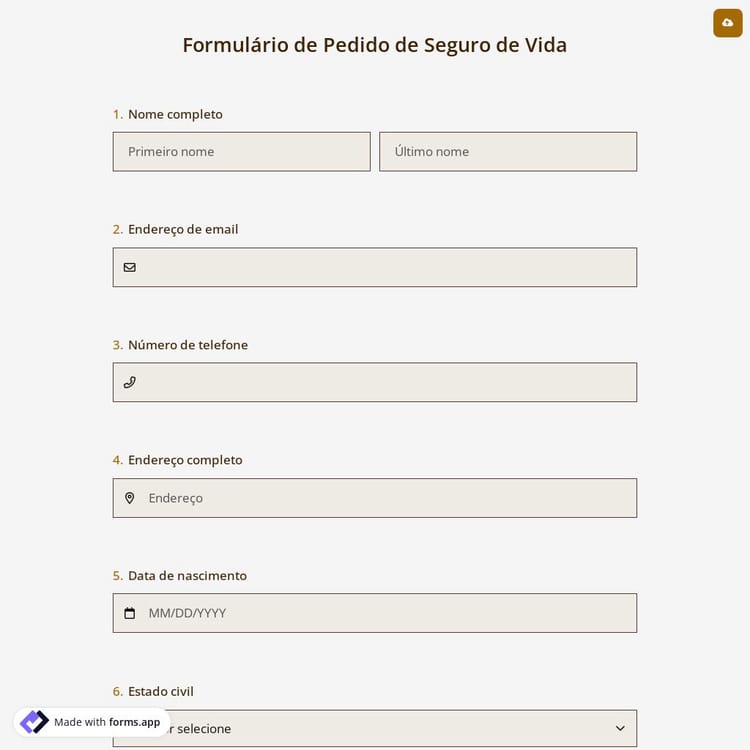750x750 pixels.
Task: Expand the Estado civil dropdown chevron
Action: tap(620, 728)
